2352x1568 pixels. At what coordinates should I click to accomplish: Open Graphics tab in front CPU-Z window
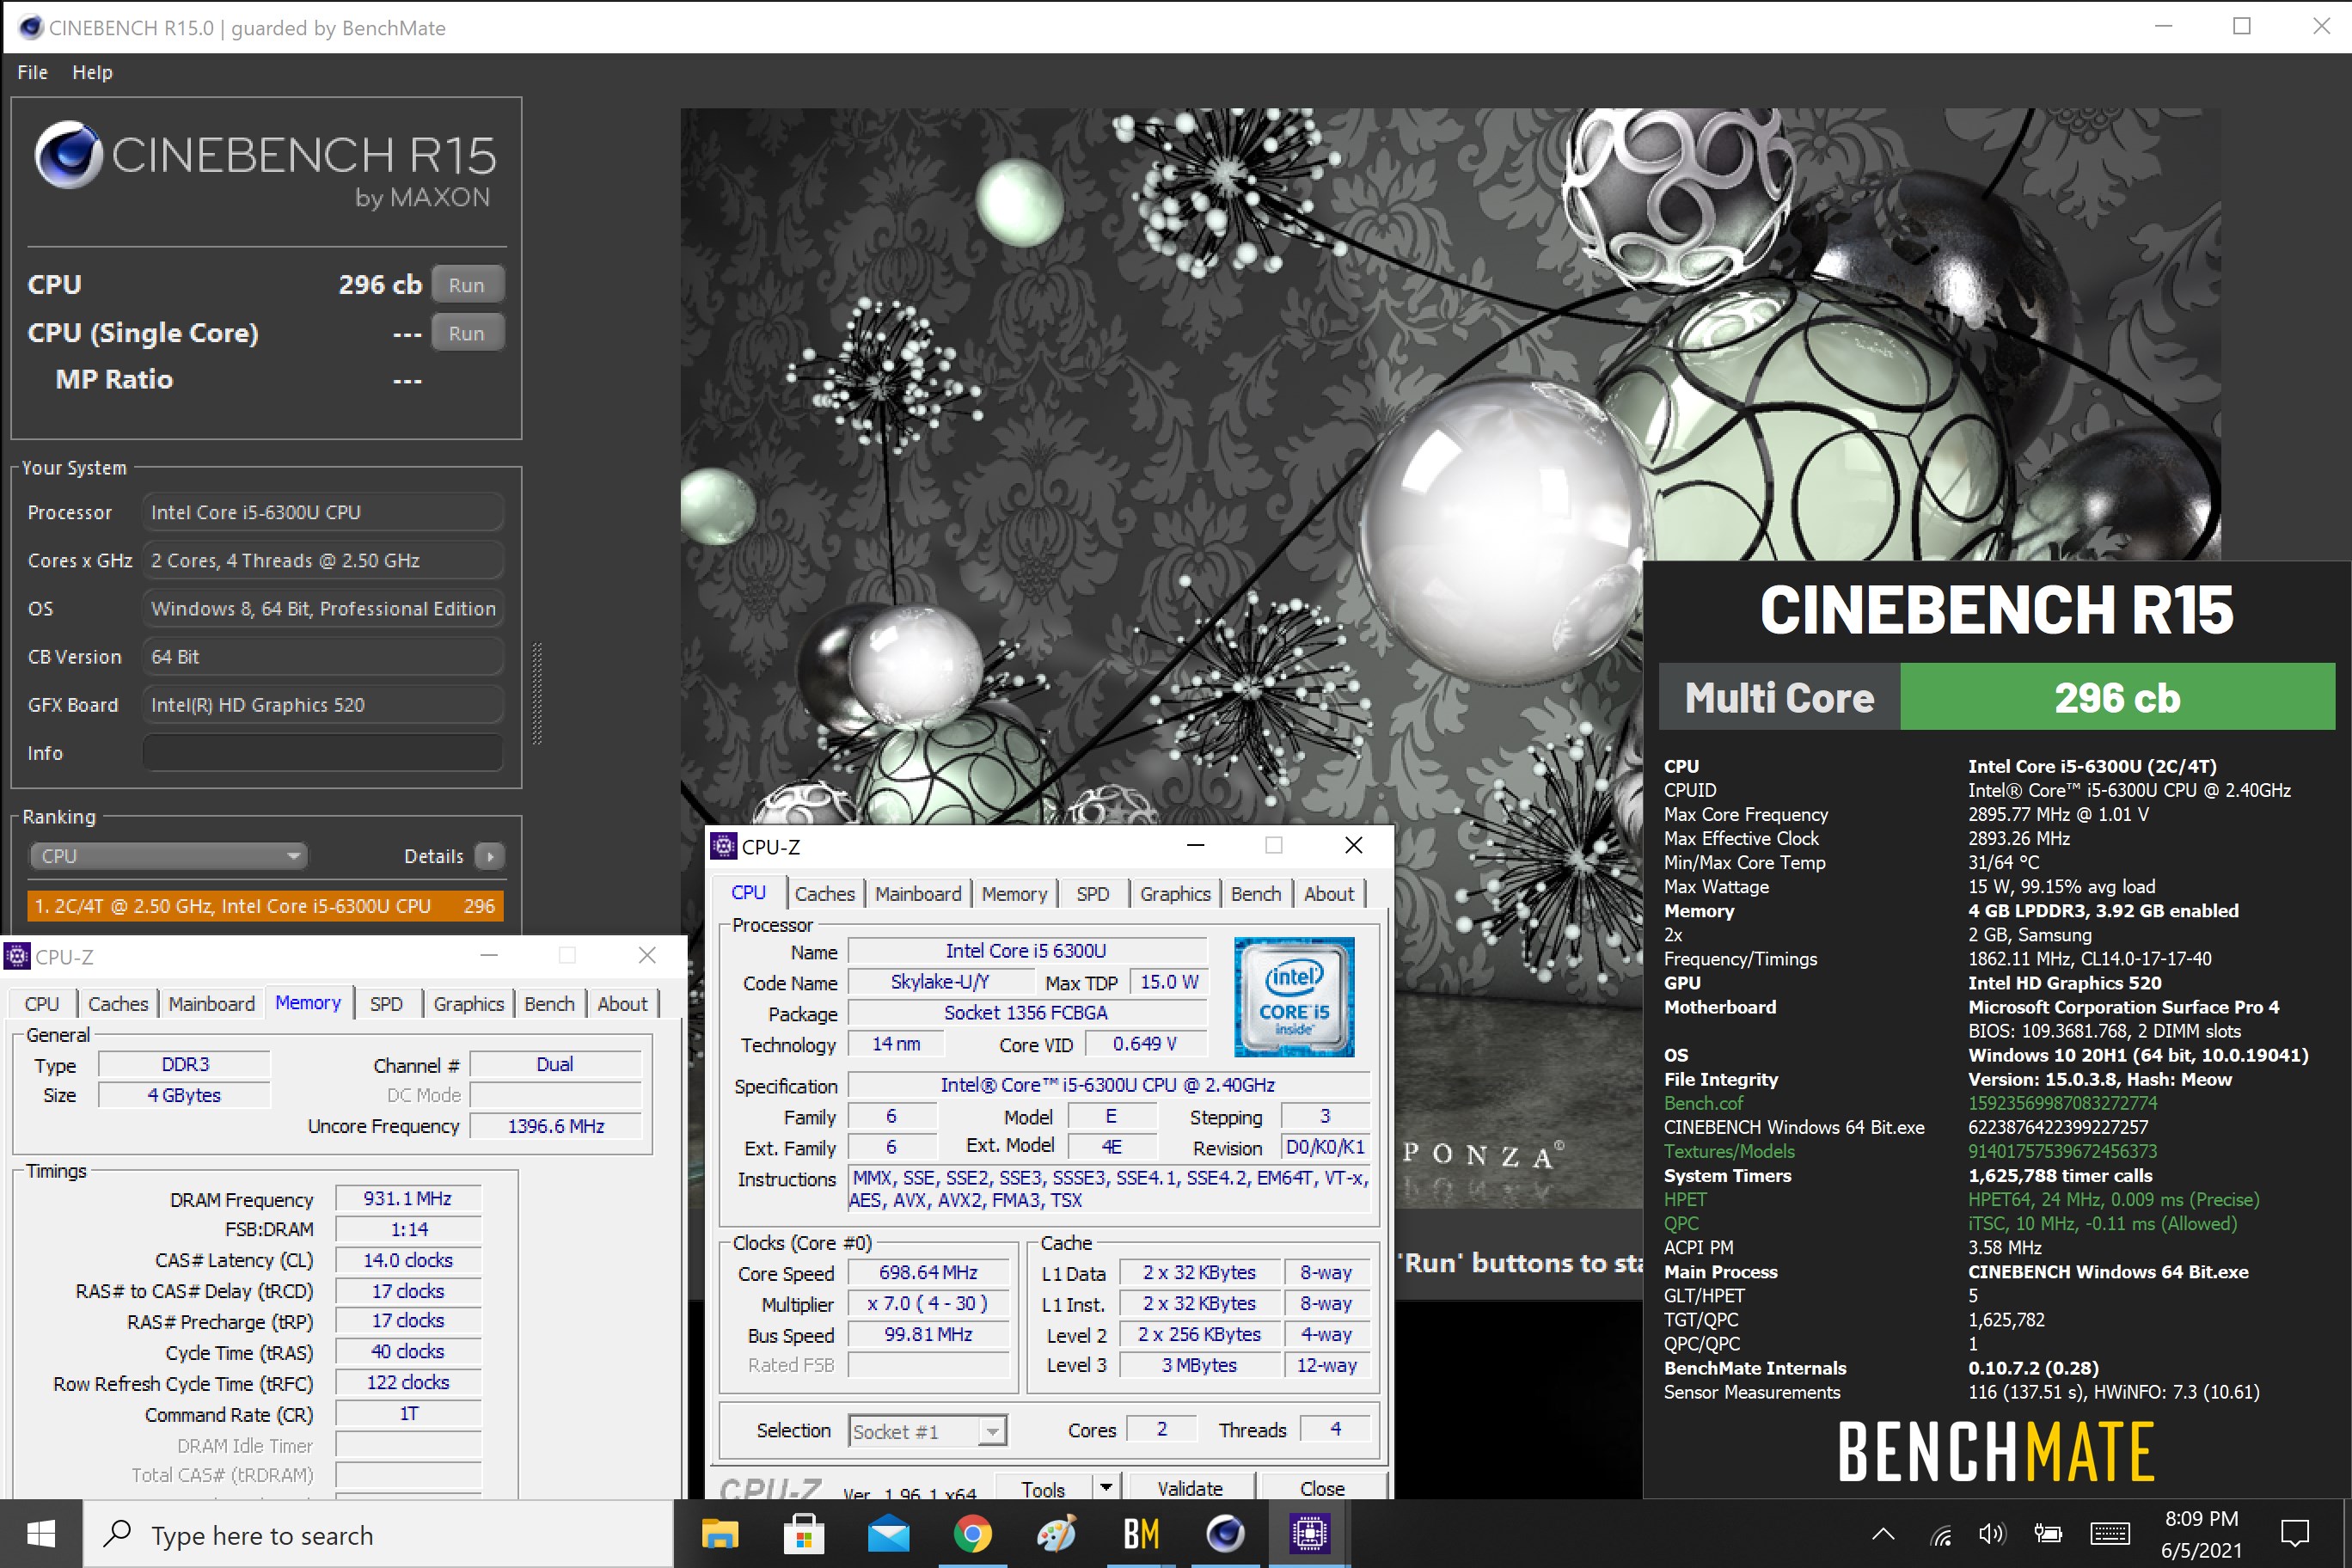1175,894
